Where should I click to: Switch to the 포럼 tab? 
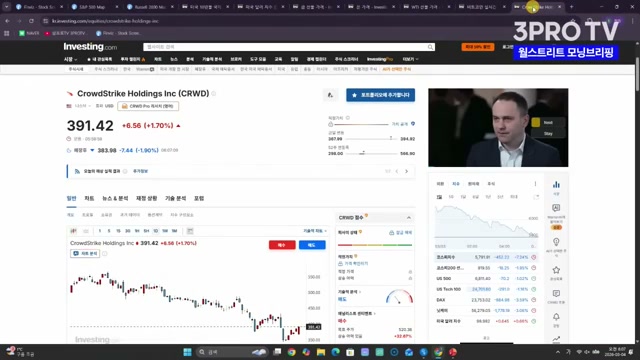(199, 198)
